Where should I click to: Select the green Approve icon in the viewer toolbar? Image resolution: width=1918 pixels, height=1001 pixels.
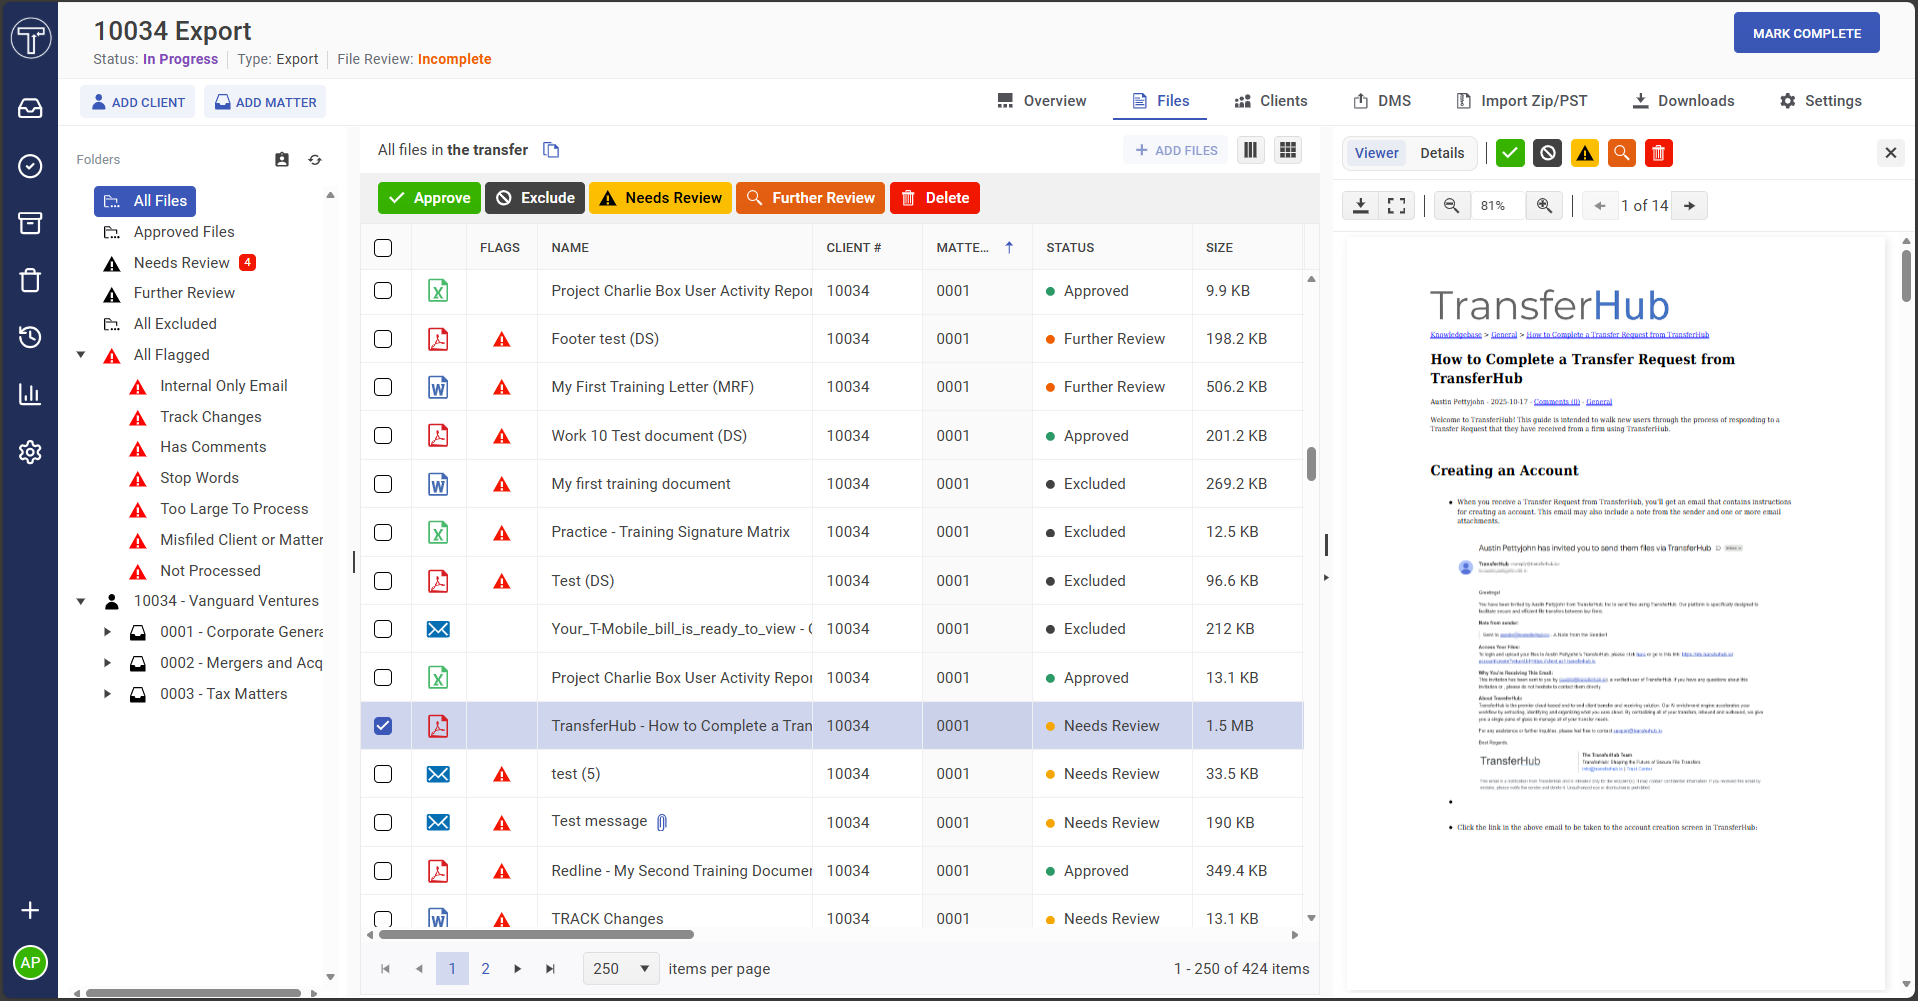tap(1510, 153)
